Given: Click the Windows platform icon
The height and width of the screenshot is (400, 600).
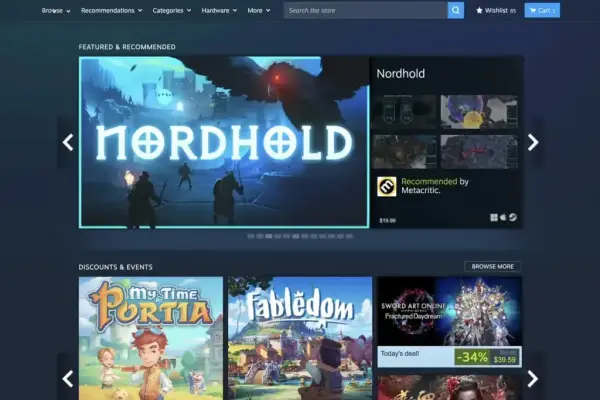Looking at the screenshot, I should click(x=494, y=217).
